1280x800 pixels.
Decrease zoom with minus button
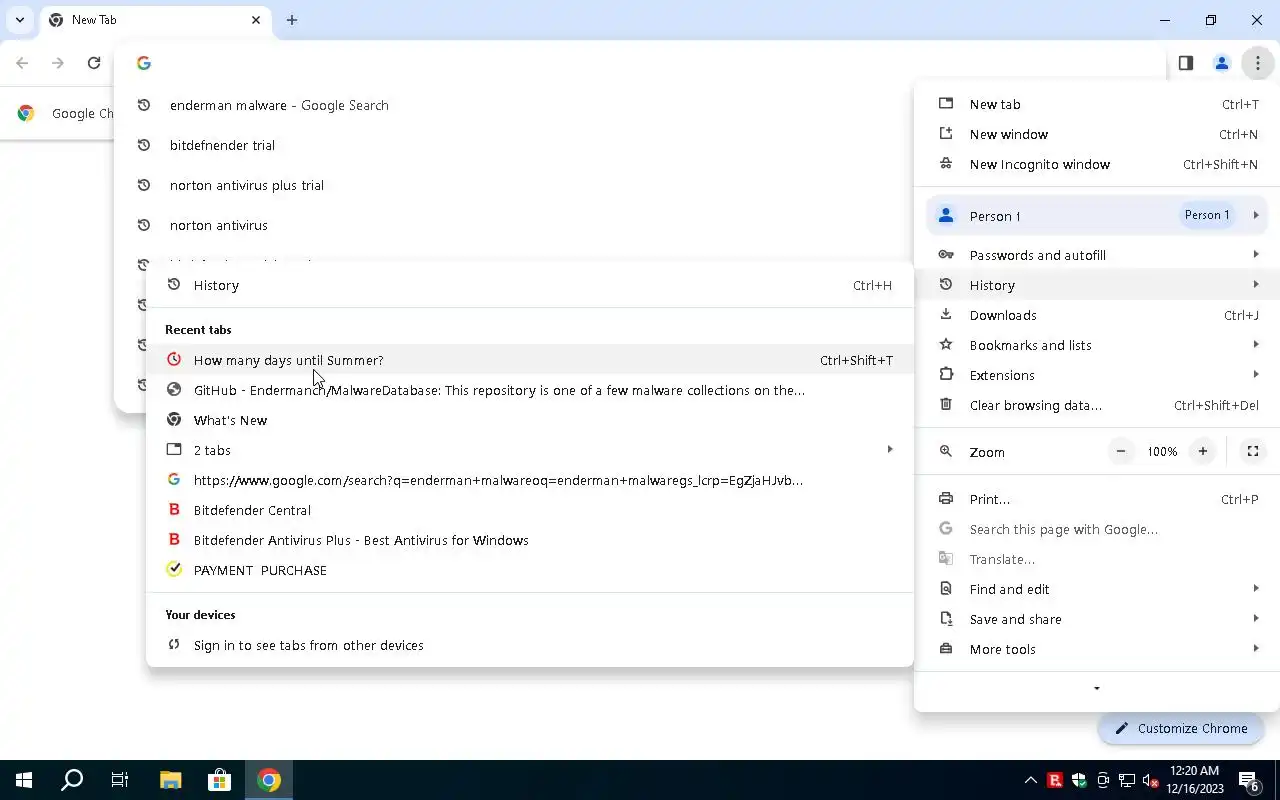(x=1121, y=452)
